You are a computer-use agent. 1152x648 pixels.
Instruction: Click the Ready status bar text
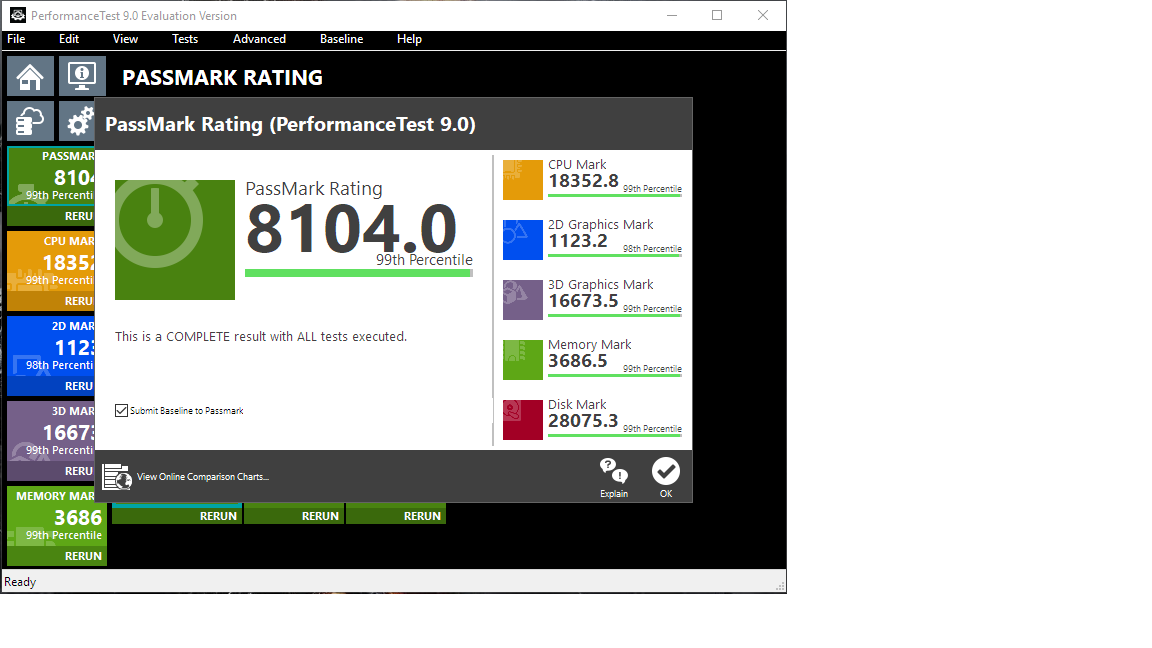[x=20, y=582]
